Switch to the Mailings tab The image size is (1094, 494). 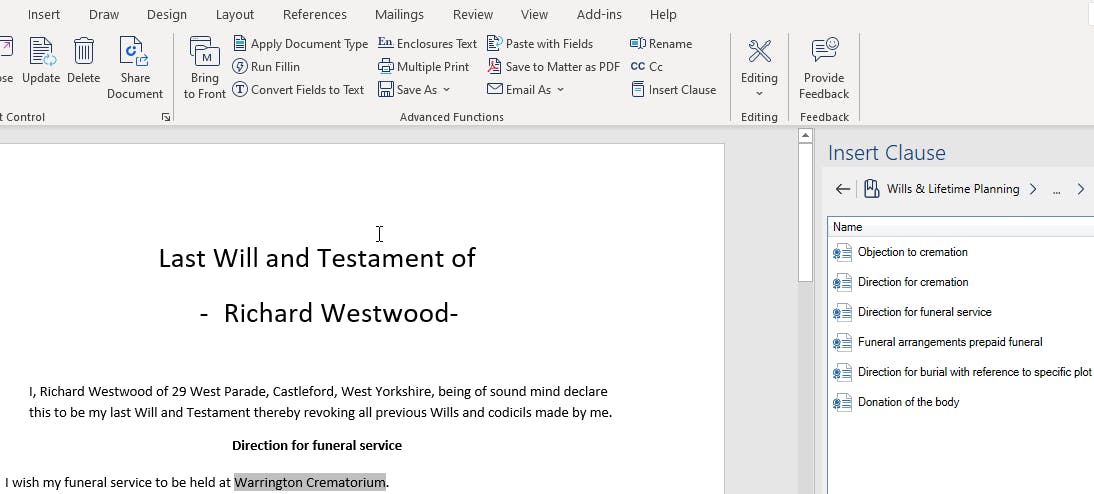click(x=399, y=15)
